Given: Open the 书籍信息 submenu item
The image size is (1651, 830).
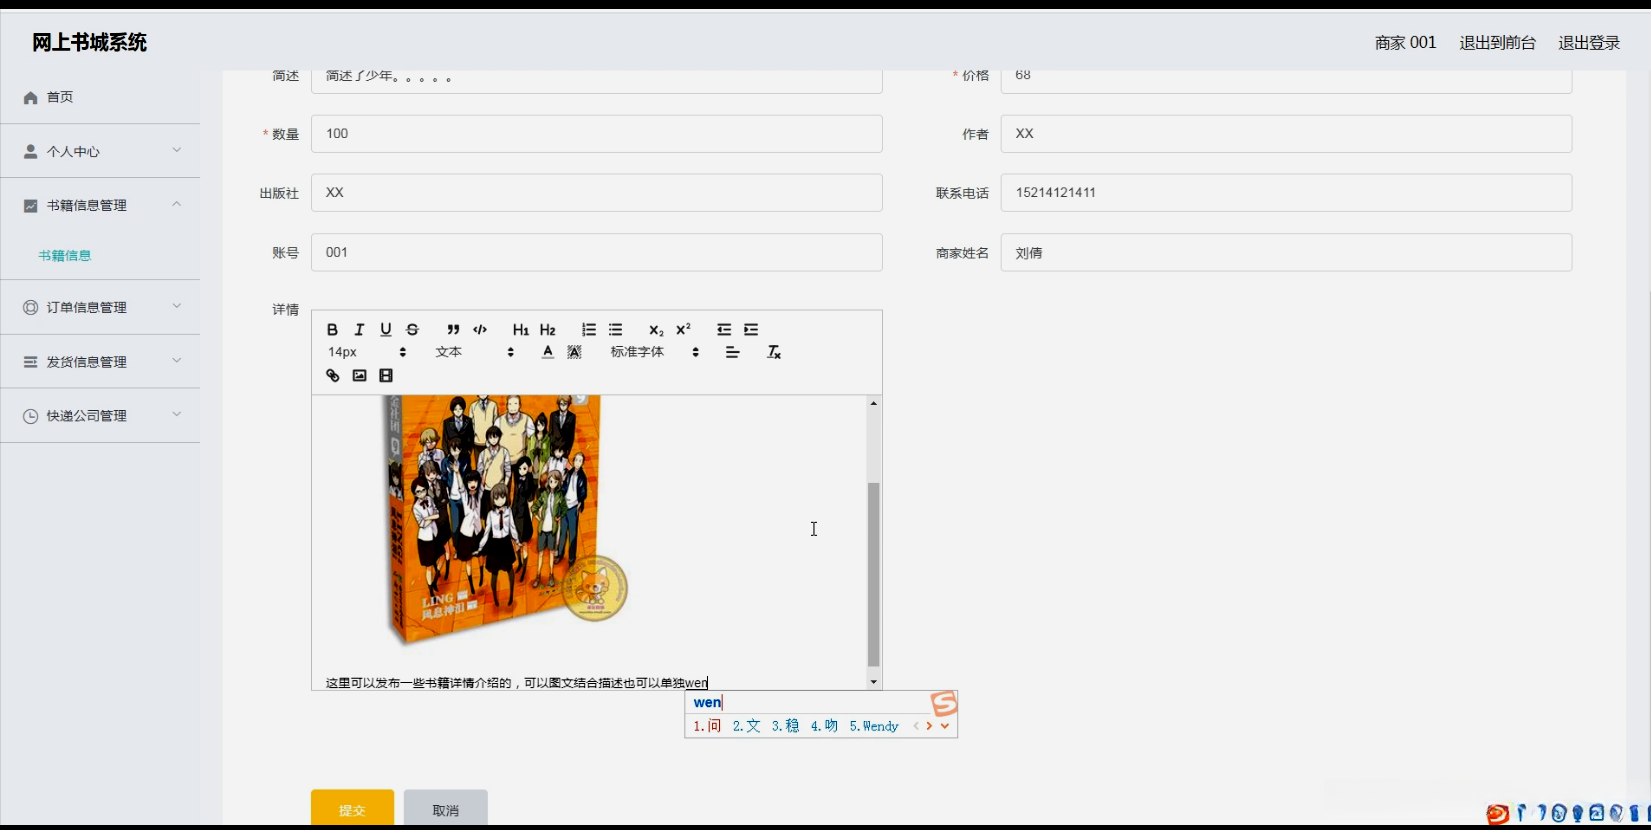Looking at the screenshot, I should (65, 256).
